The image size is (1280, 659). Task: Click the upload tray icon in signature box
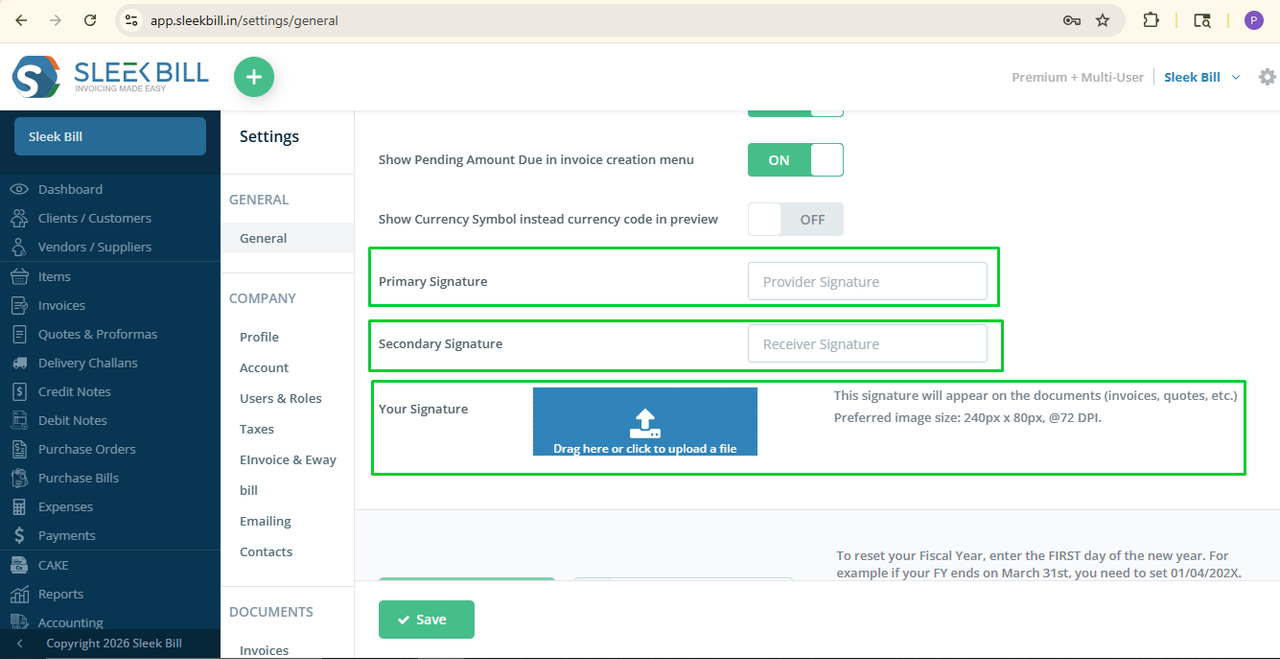645,423
